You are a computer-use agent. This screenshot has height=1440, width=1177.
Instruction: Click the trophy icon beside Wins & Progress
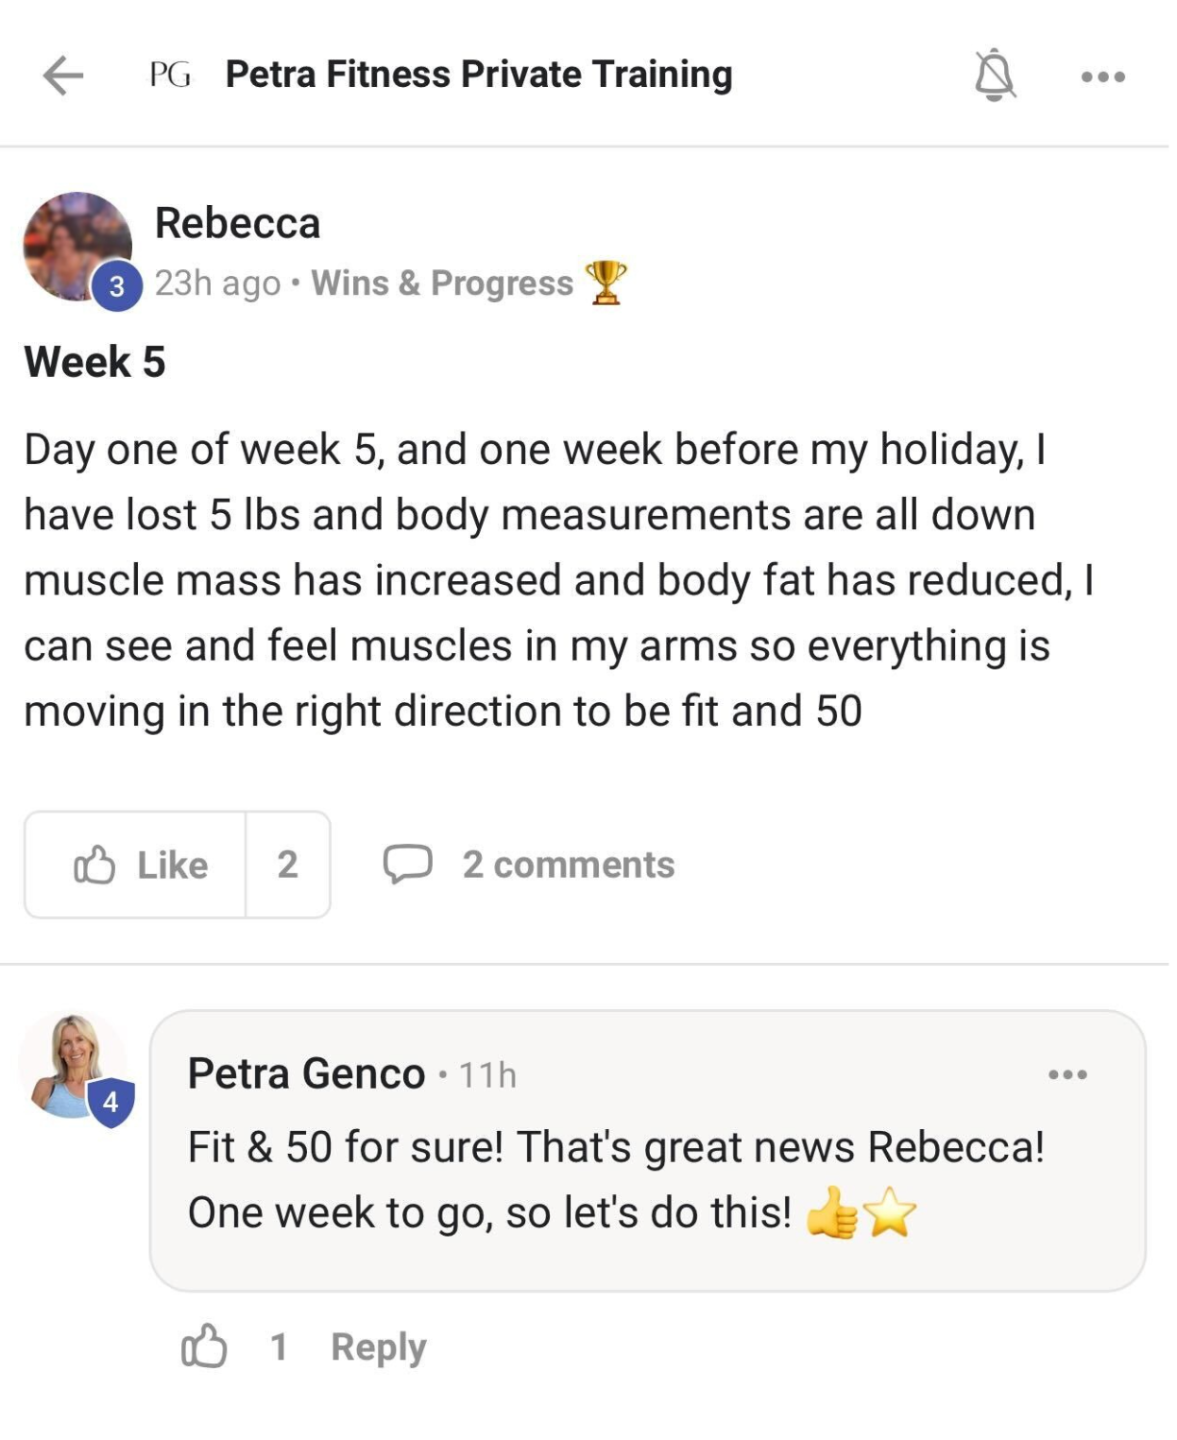[605, 282]
